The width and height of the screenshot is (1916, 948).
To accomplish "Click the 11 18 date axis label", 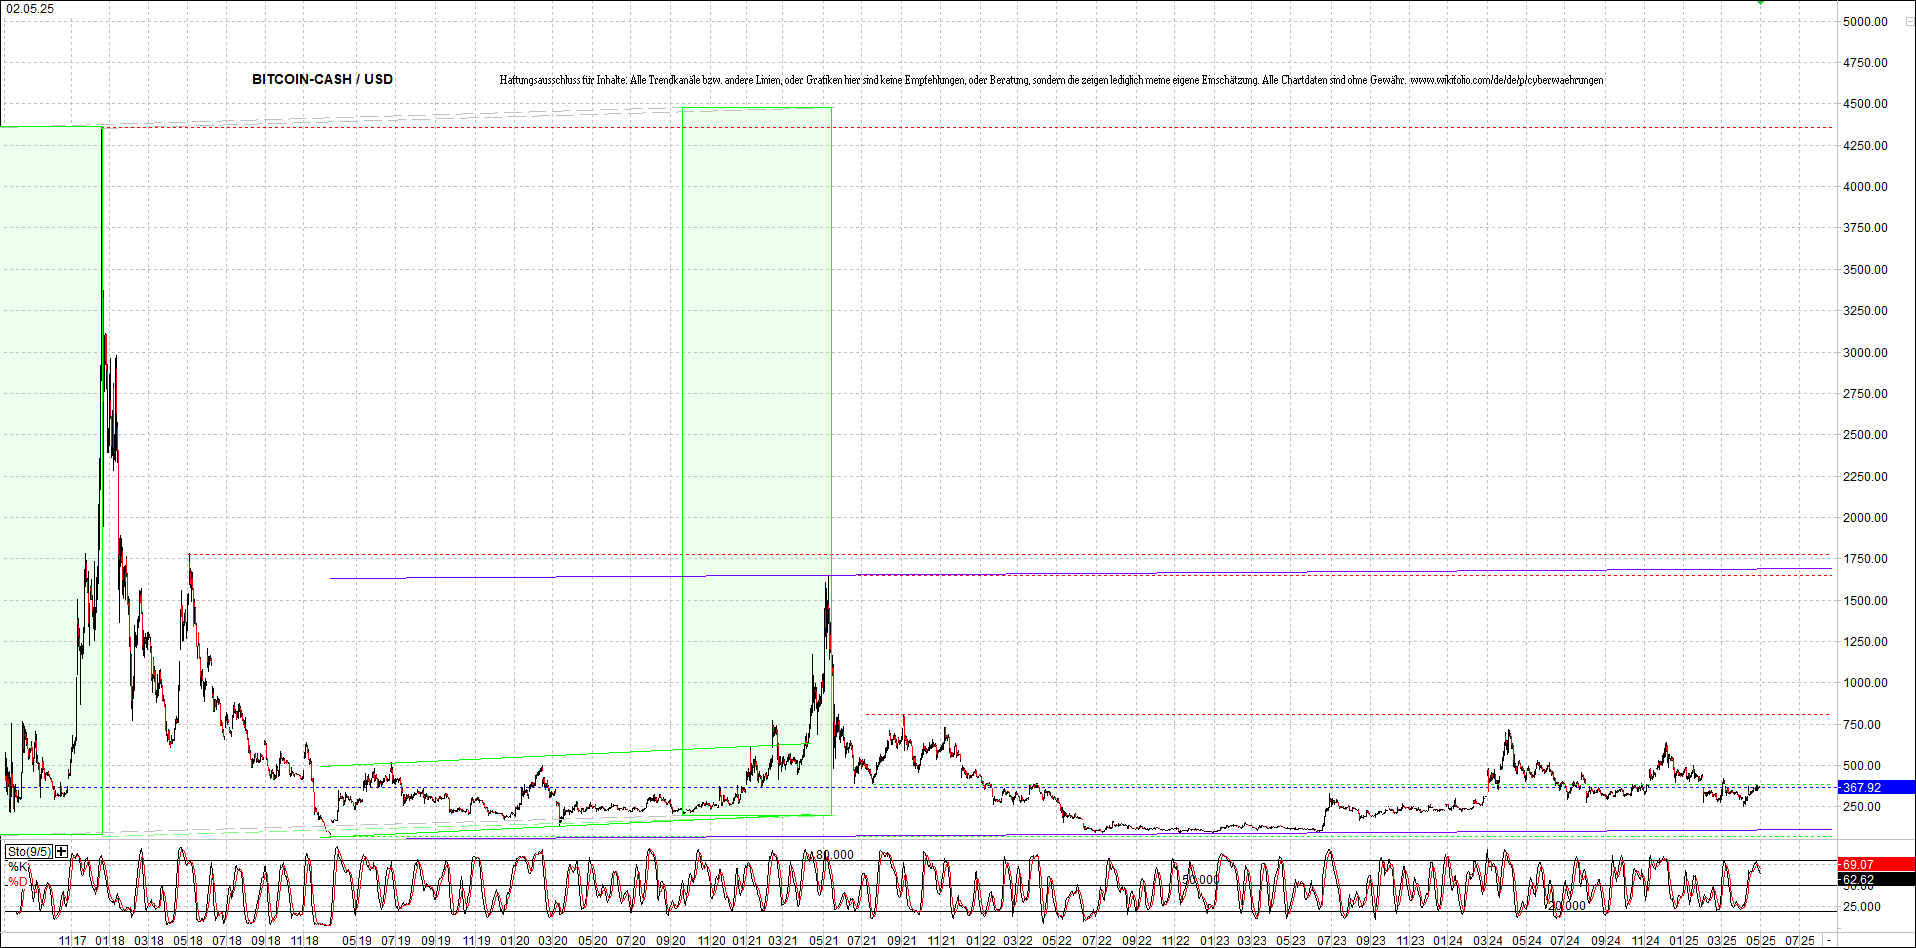I will (304, 940).
